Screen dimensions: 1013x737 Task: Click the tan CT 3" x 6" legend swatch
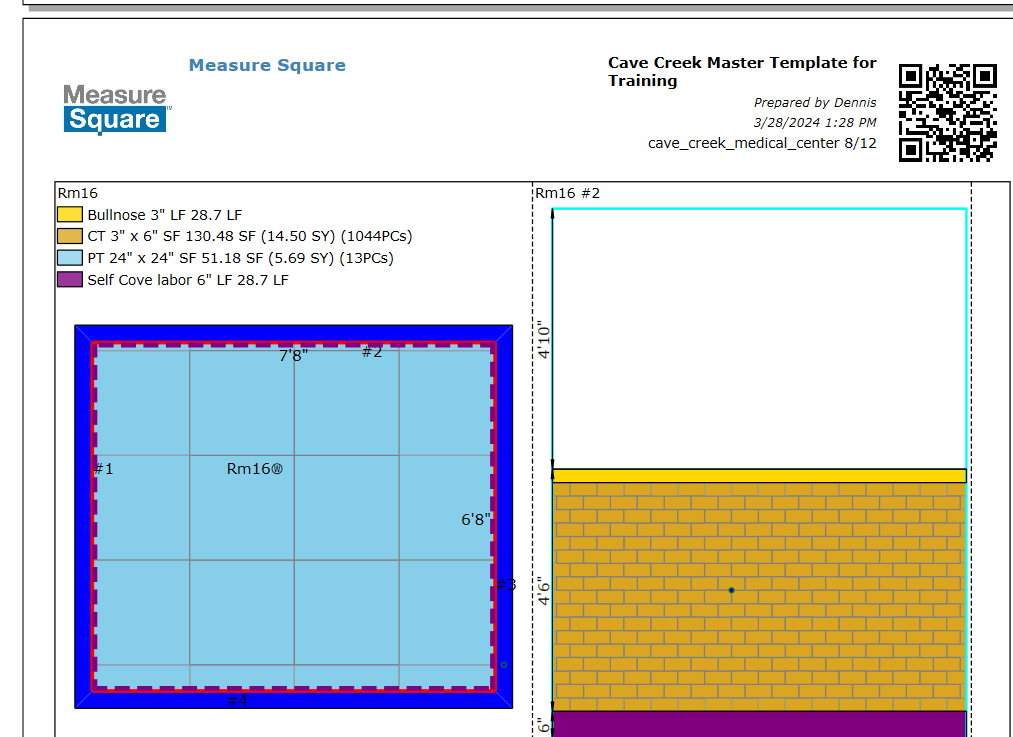70,236
